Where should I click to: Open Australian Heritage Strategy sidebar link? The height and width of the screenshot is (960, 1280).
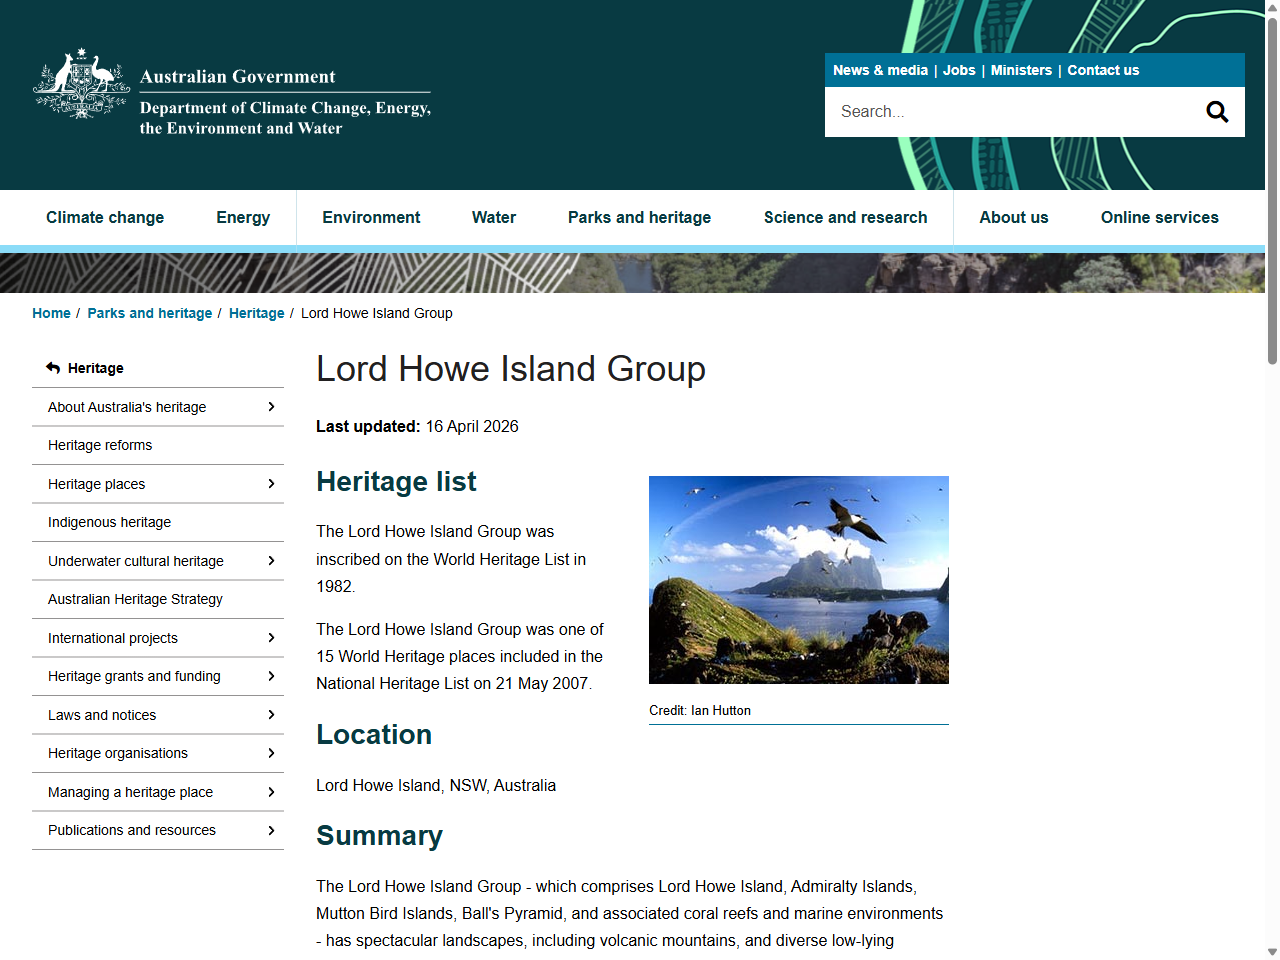coord(135,599)
